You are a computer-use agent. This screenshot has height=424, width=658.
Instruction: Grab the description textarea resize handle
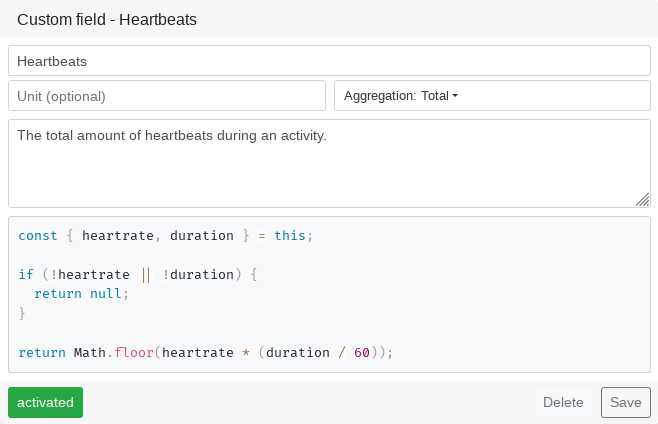643,200
